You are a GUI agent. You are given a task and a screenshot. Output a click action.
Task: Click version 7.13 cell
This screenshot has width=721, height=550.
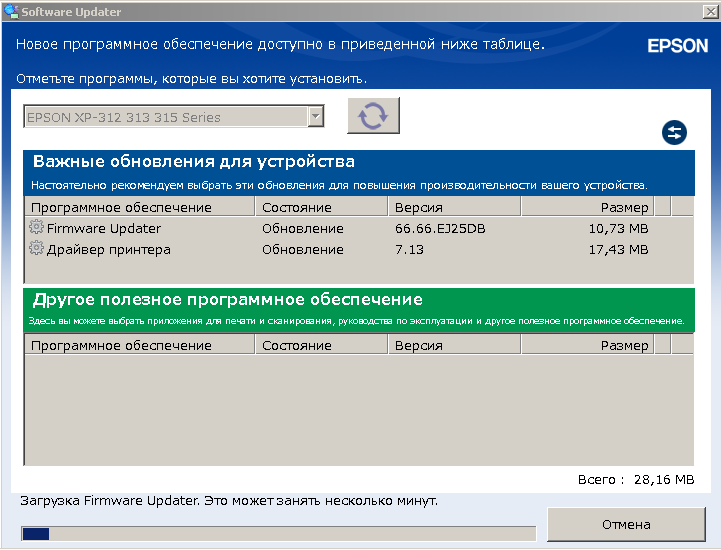(409, 250)
